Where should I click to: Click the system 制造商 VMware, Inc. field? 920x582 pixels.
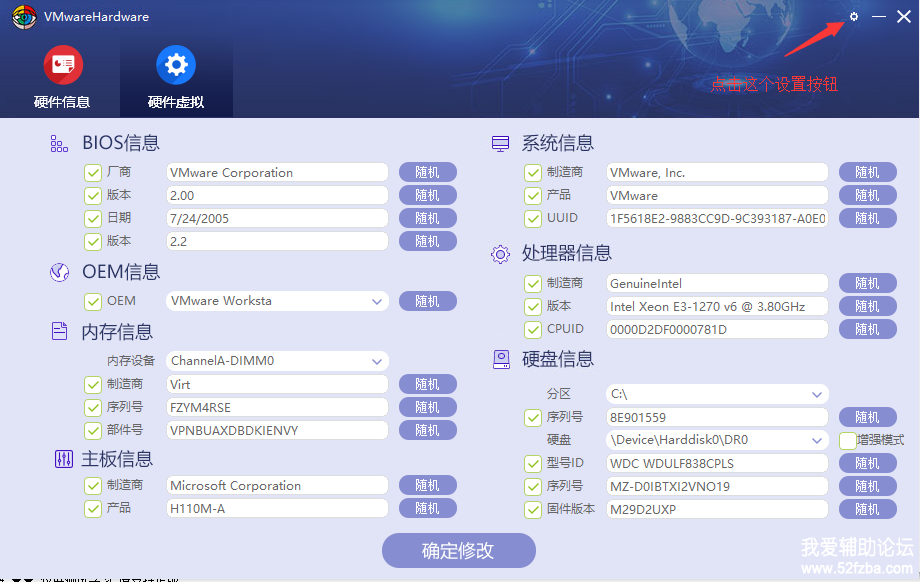point(717,172)
